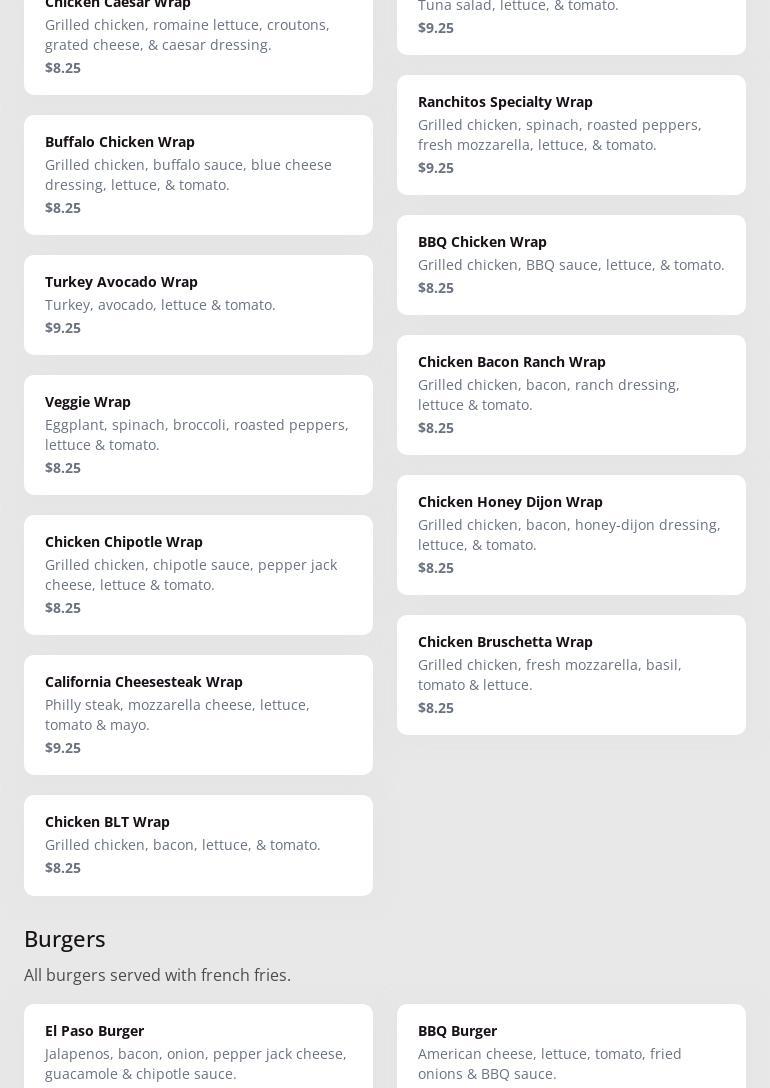Select the tuna salad wrap card
The height and width of the screenshot is (1088, 770).
point(571,20)
